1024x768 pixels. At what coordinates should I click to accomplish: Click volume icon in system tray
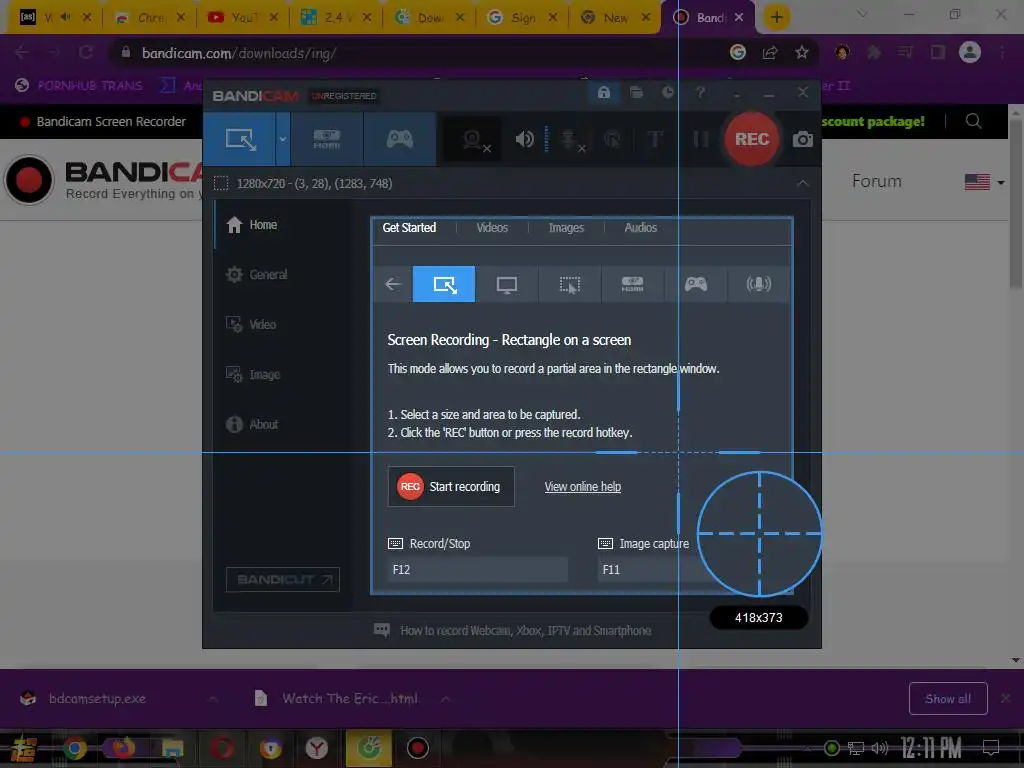[879, 748]
